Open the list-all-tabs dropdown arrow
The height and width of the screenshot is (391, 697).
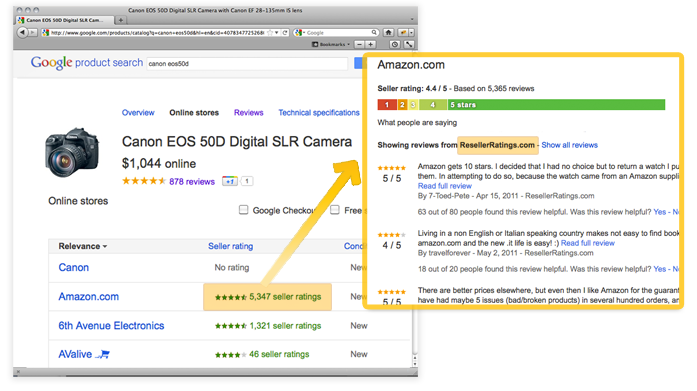coord(412,20)
